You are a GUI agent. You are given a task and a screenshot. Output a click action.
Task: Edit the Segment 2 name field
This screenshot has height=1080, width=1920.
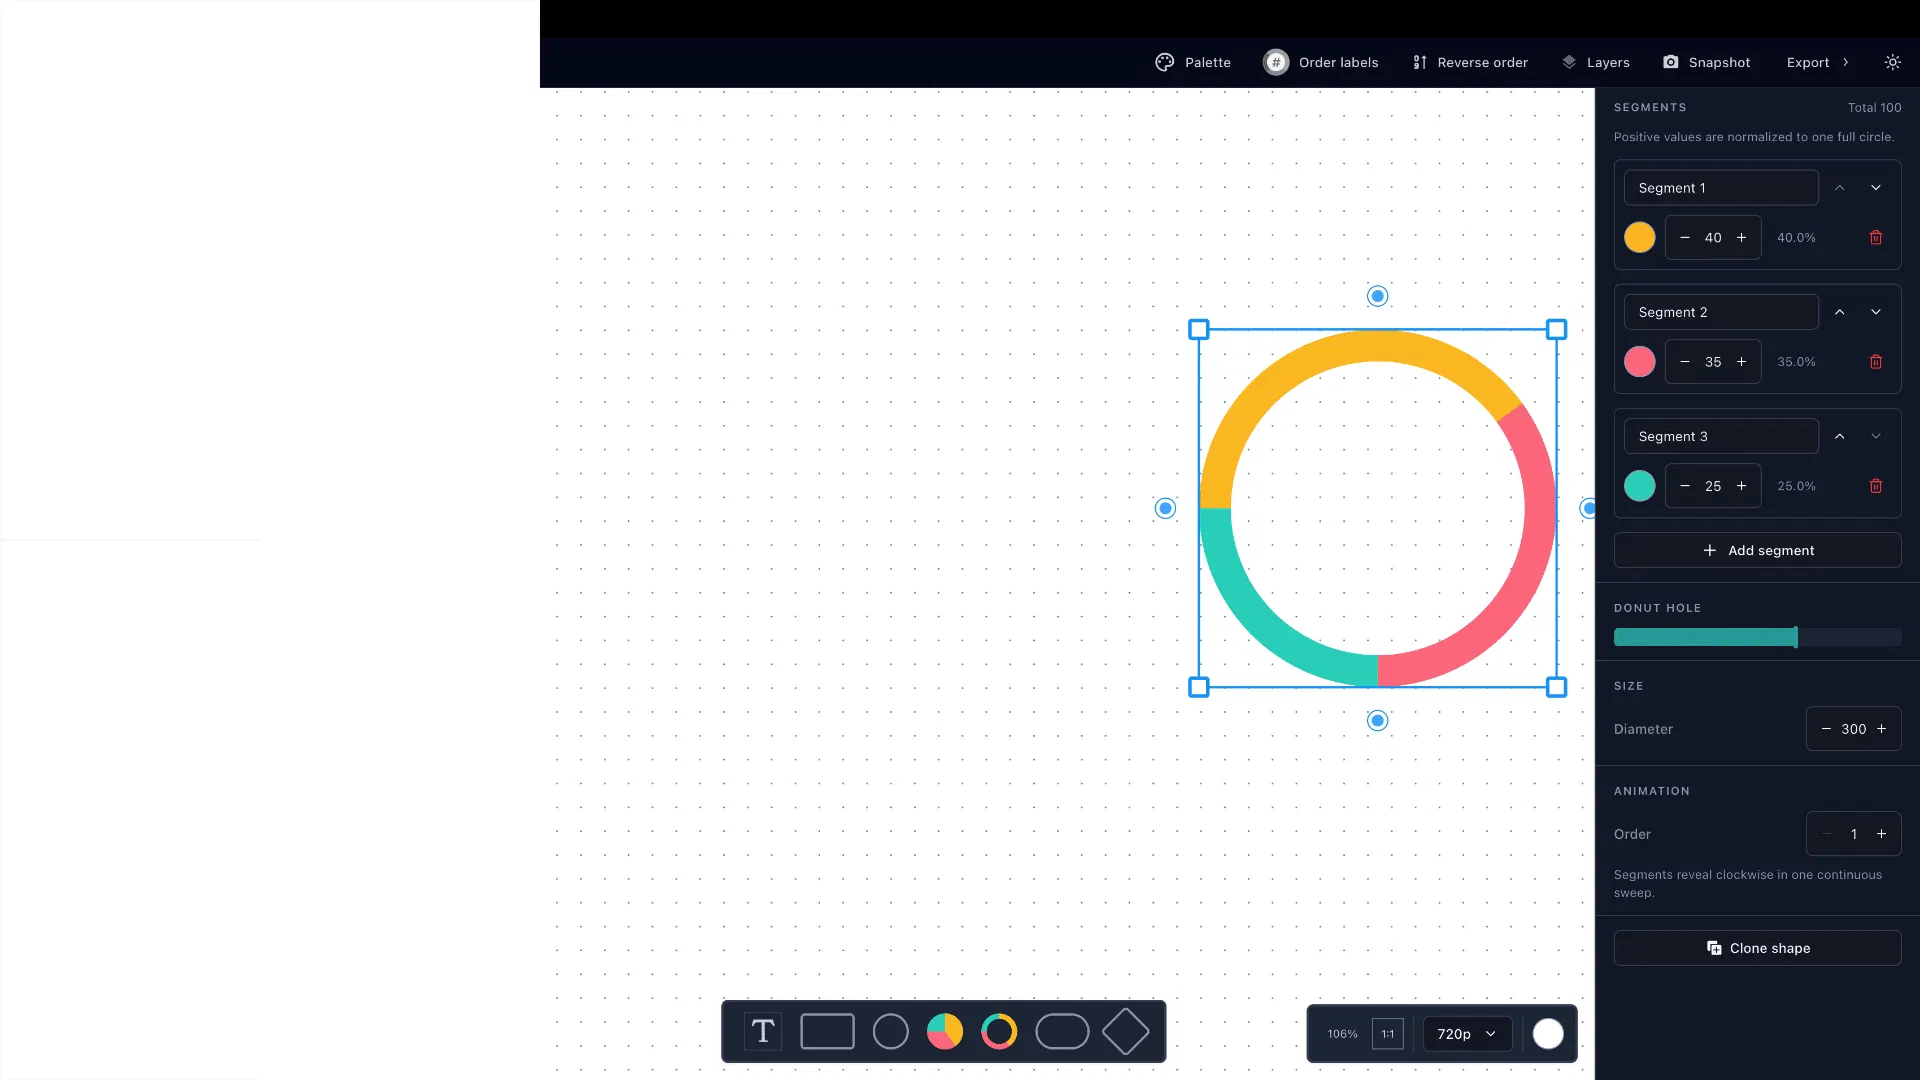pyautogui.click(x=1720, y=312)
